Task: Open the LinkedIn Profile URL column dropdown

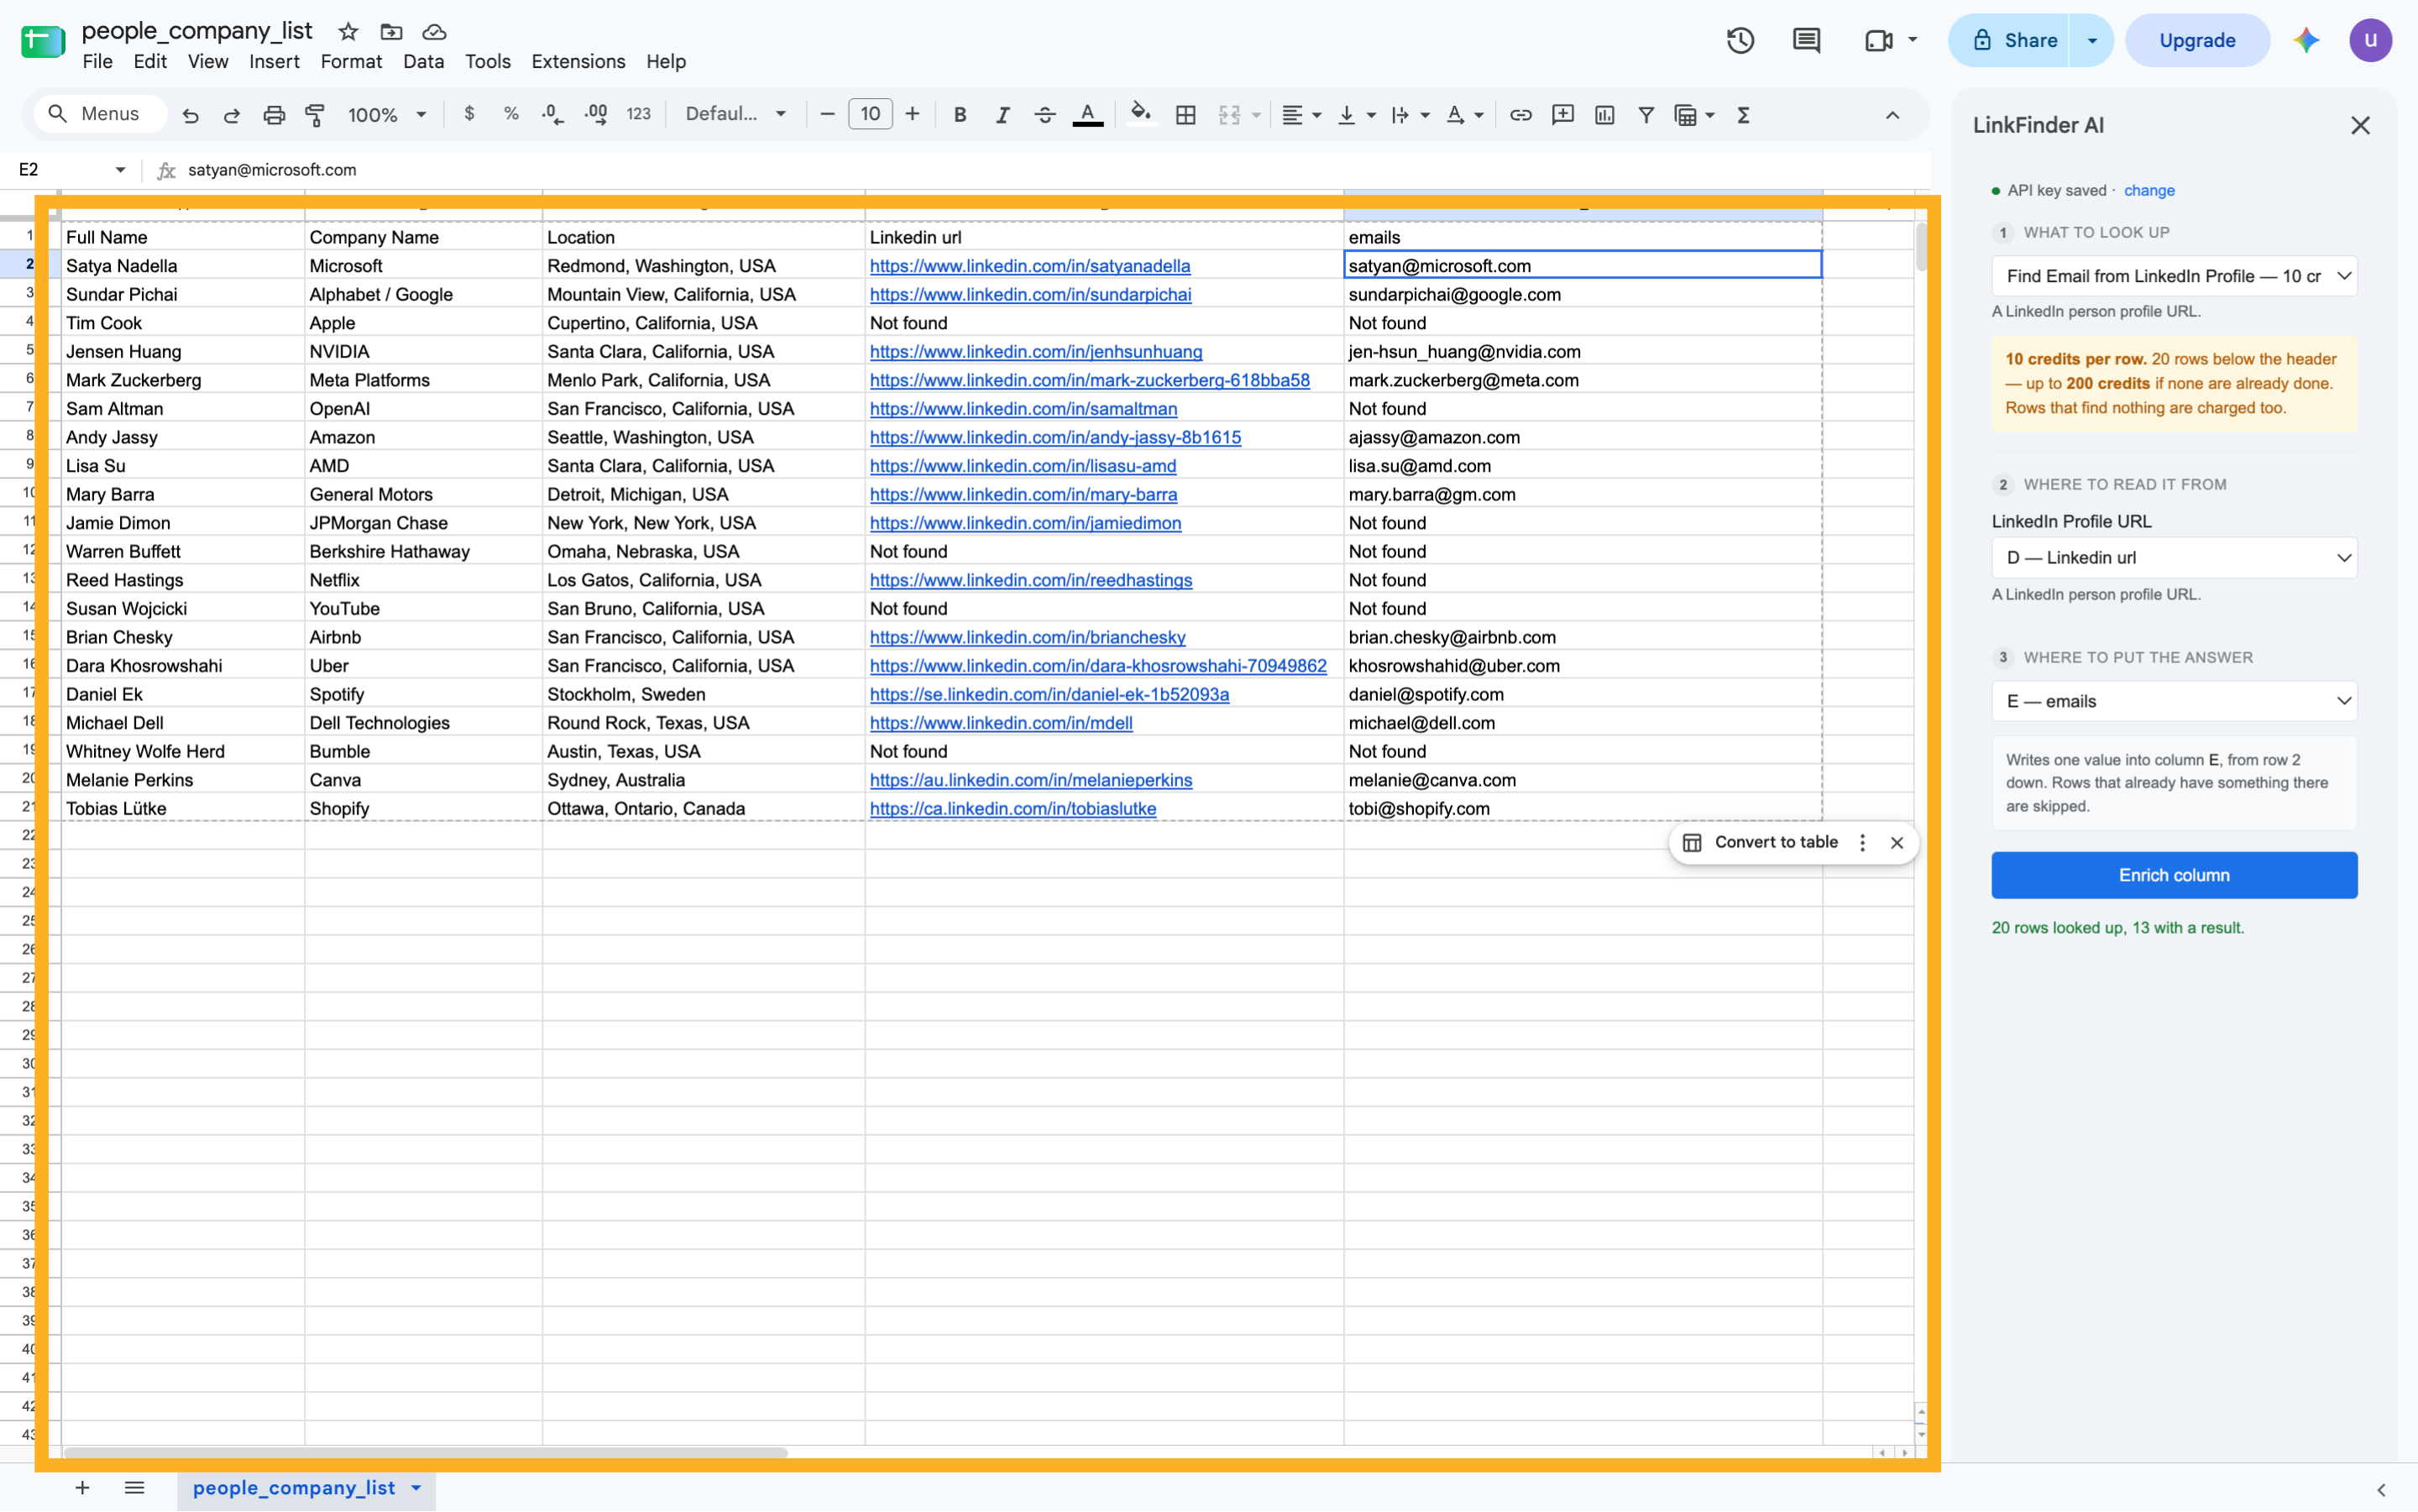Action: (x=2173, y=558)
